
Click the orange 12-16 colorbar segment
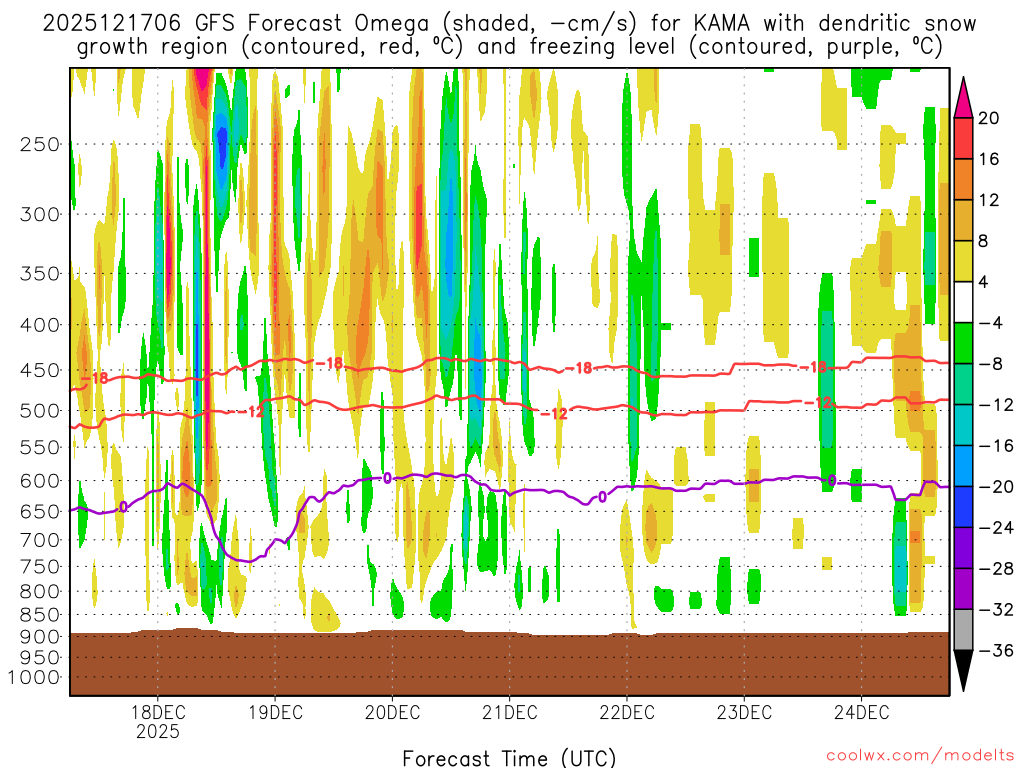tap(963, 180)
